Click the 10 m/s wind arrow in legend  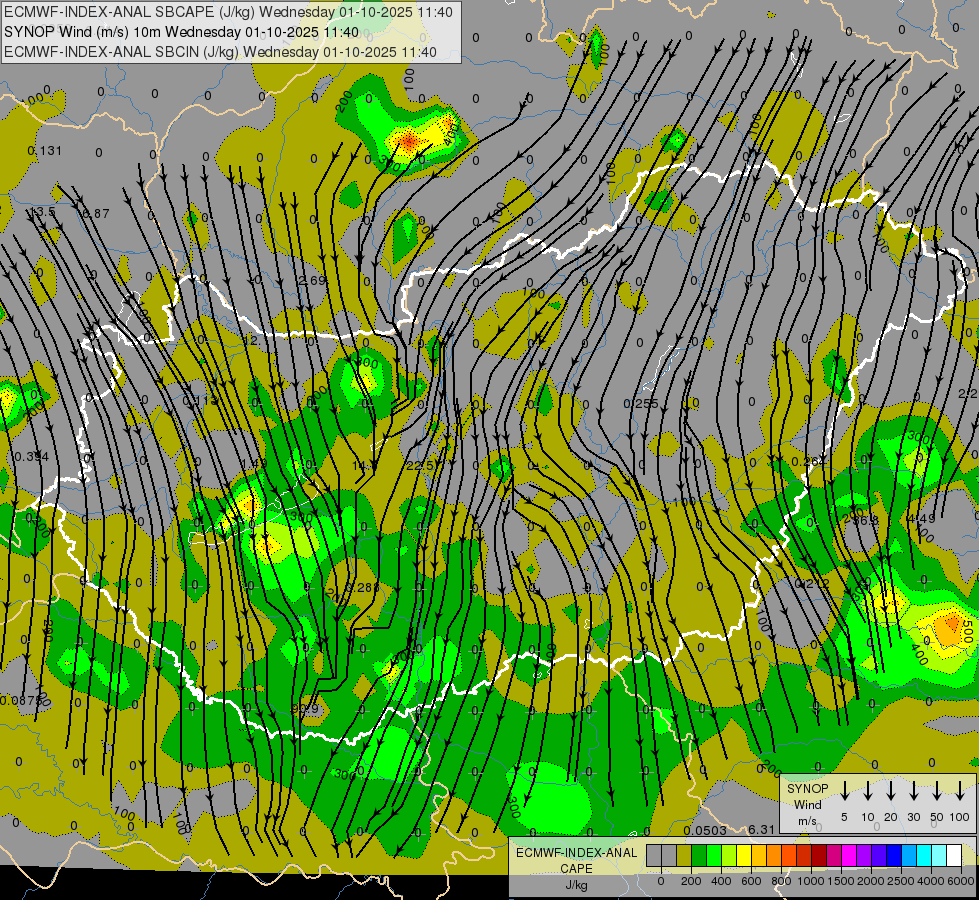click(867, 791)
